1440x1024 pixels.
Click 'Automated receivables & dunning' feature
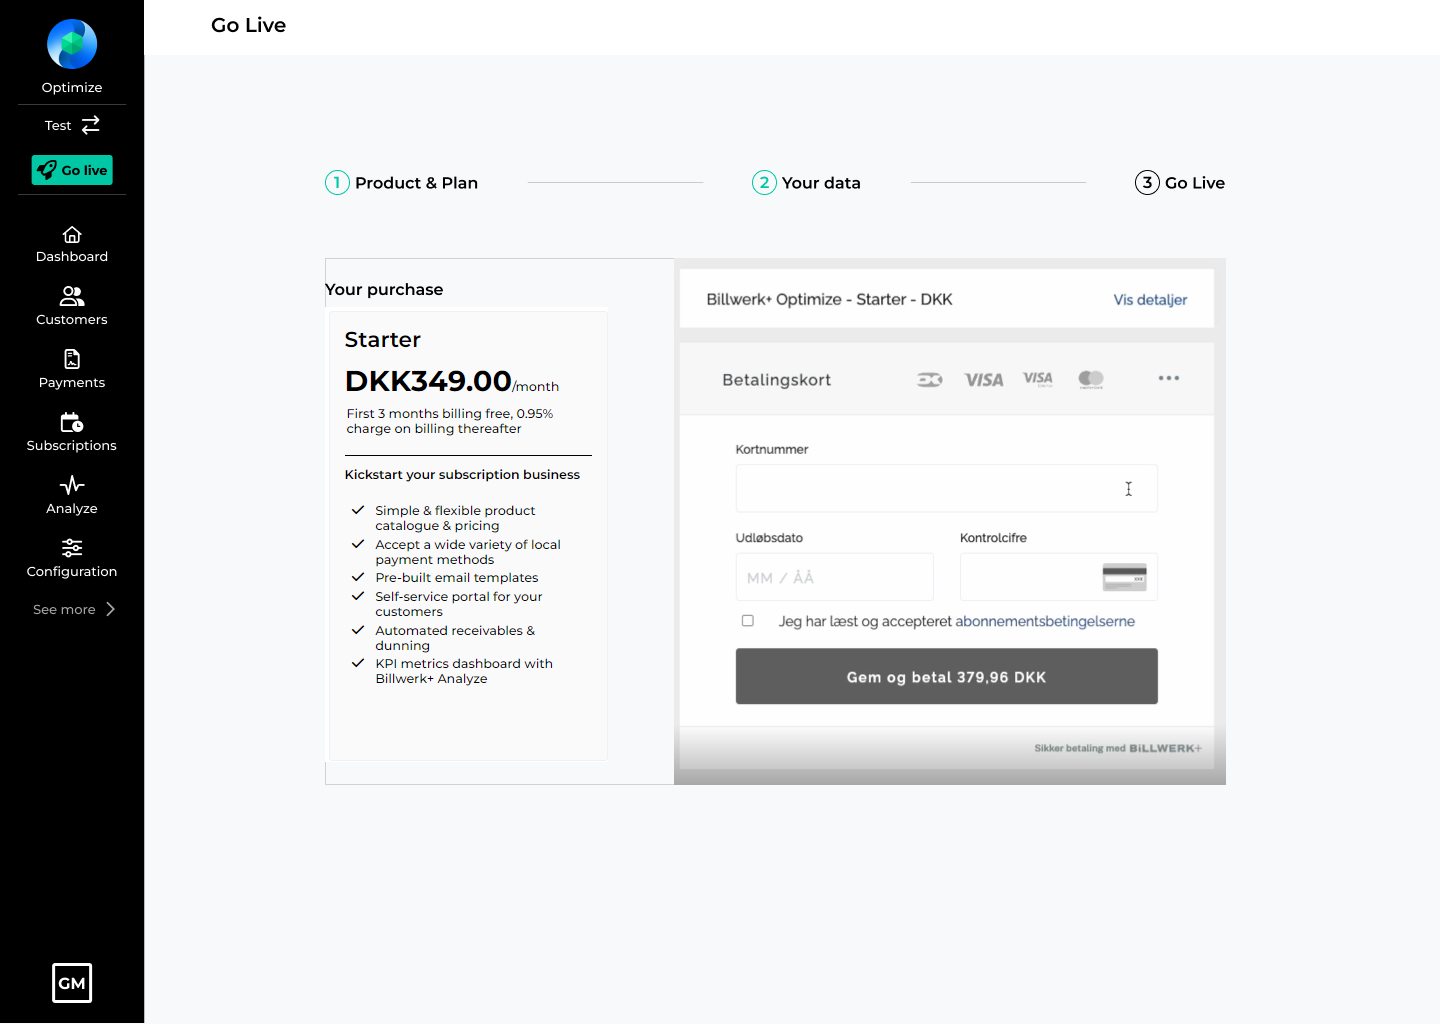(455, 638)
